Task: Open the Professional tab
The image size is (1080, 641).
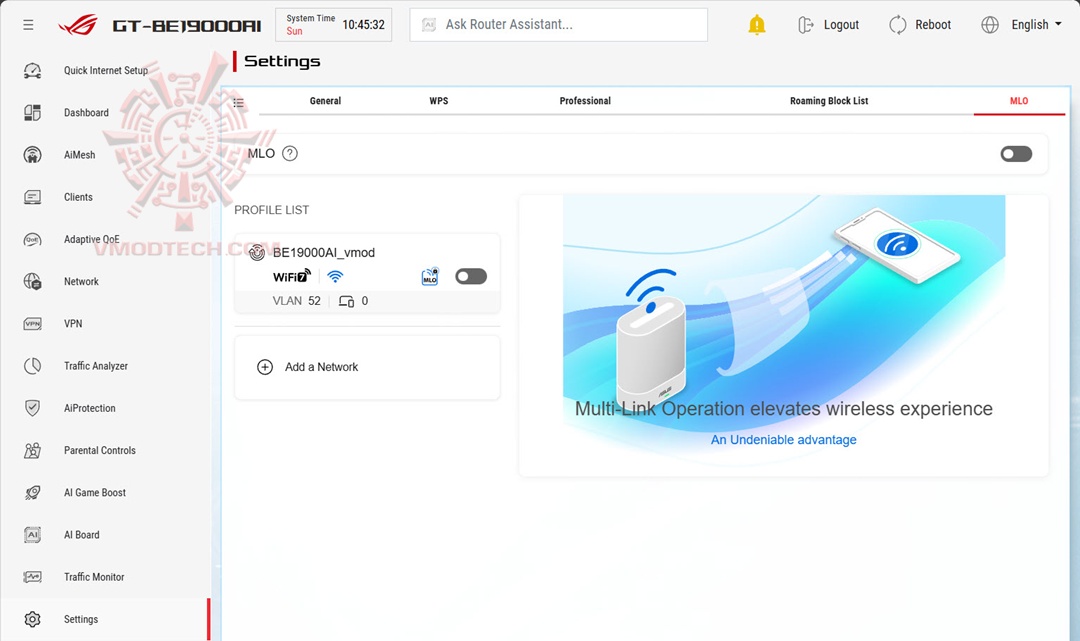Action: pyautogui.click(x=585, y=101)
